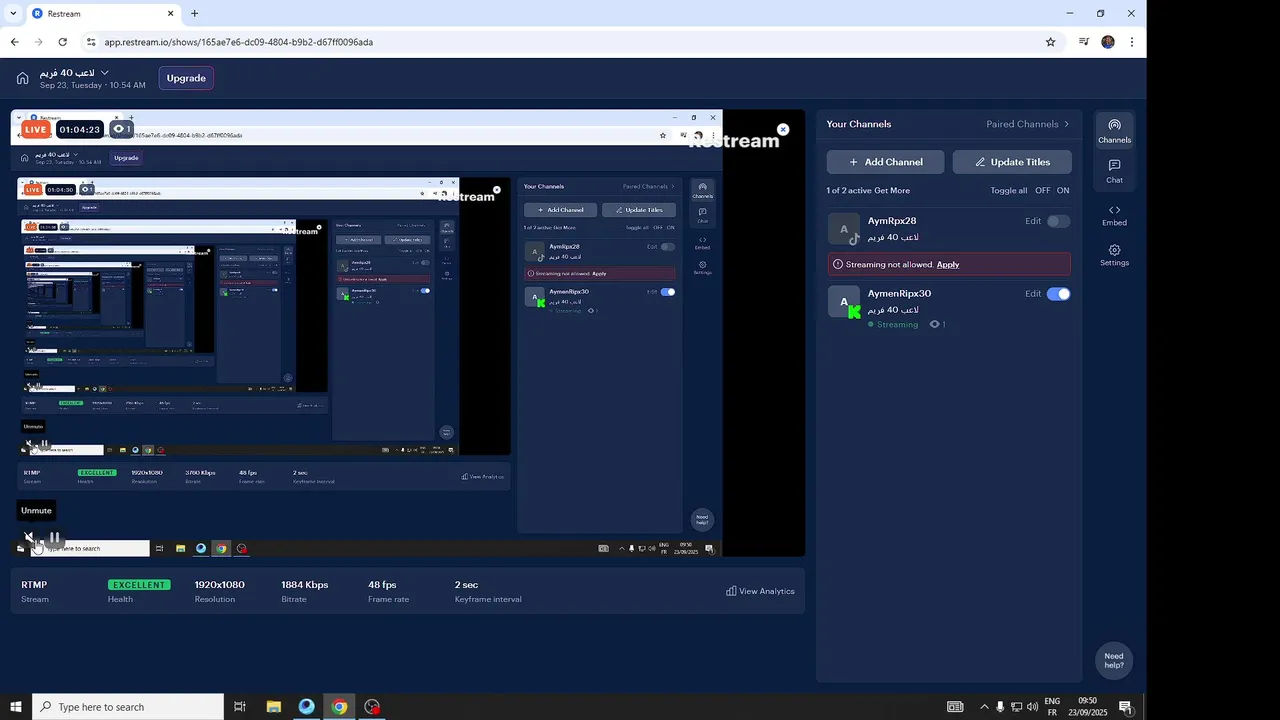View site information icon in address bar
This screenshot has height=720, width=1280.
click(x=91, y=42)
